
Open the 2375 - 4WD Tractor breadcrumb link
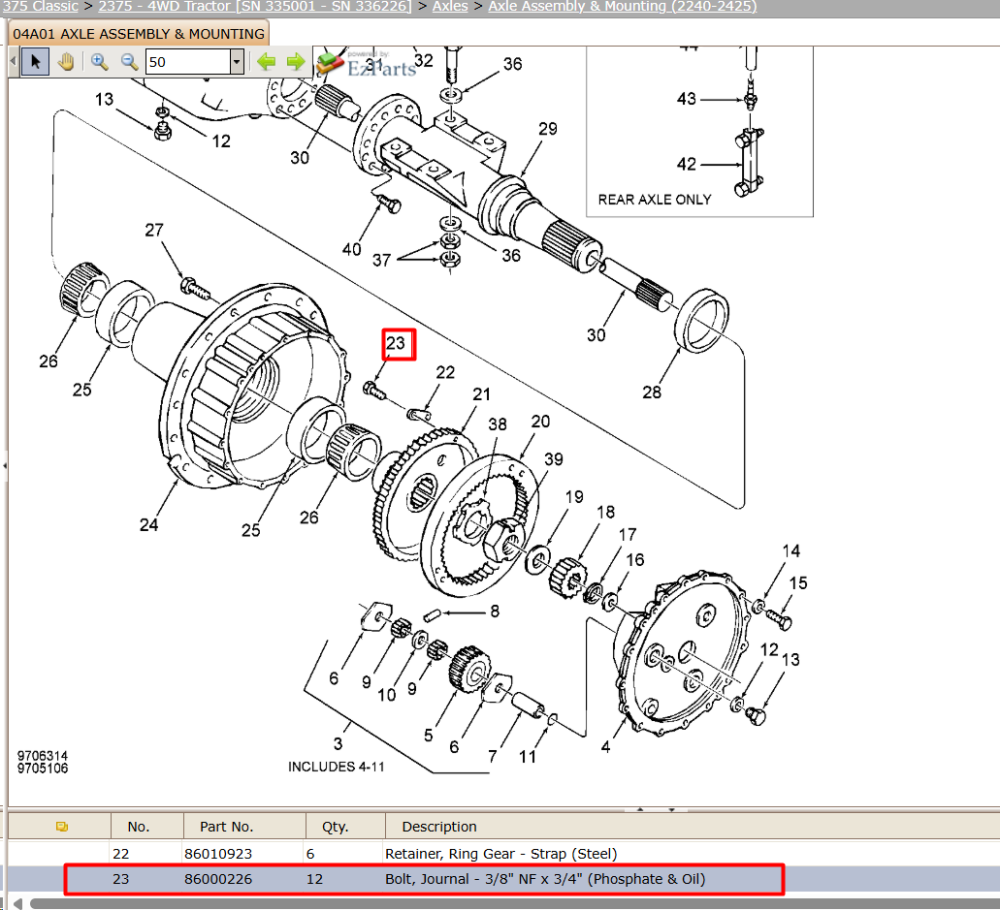point(255,6)
